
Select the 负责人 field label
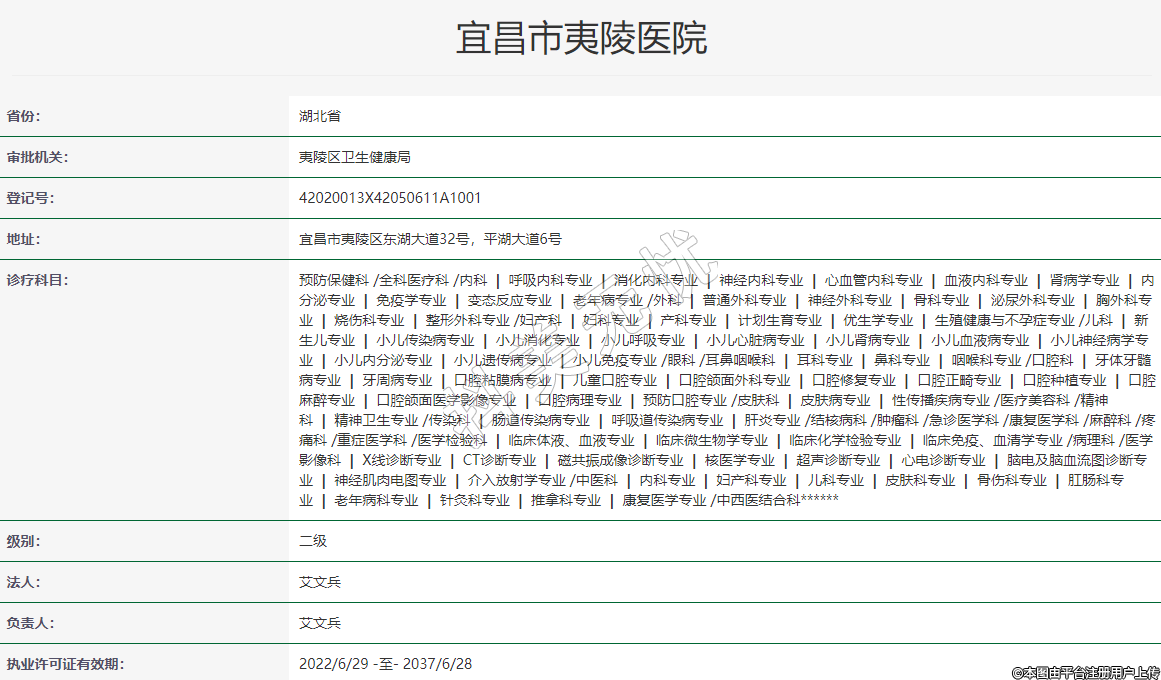30,623
